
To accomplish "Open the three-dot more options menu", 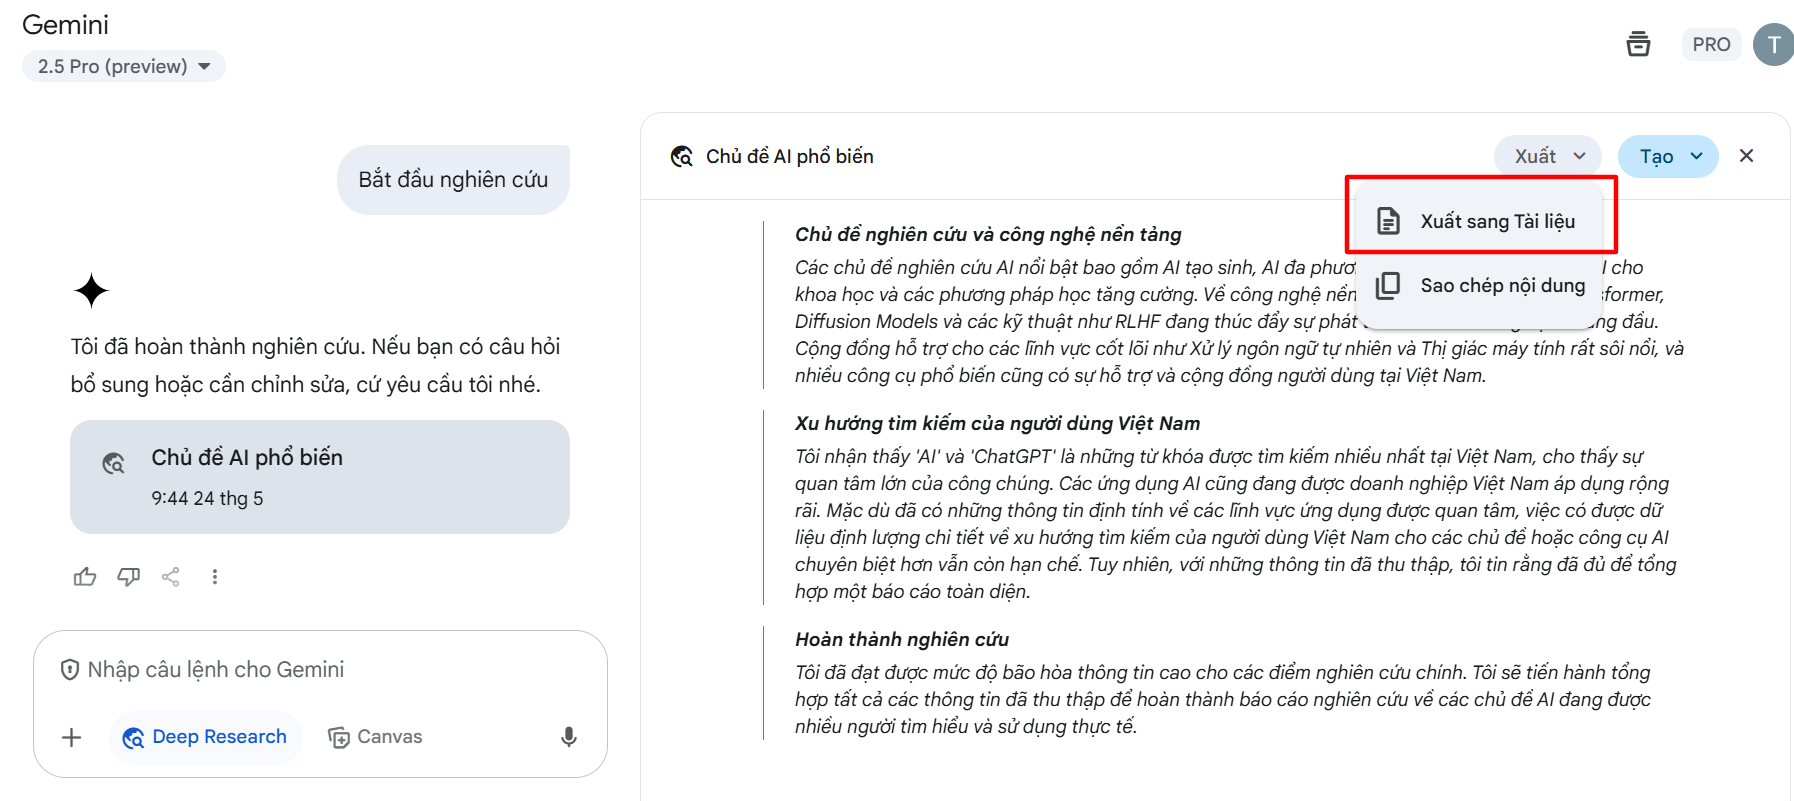I will [x=215, y=577].
